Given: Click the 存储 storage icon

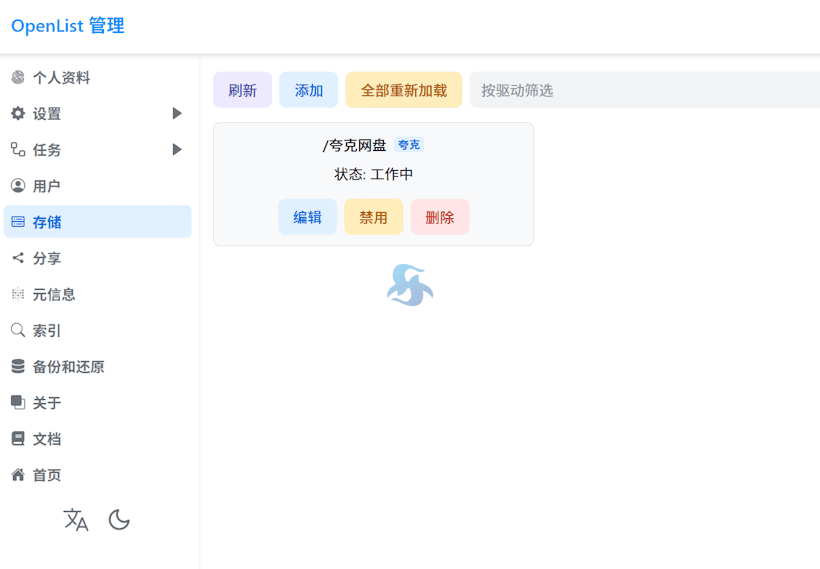Looking at the screenshot, I should [x=18, y=222].
